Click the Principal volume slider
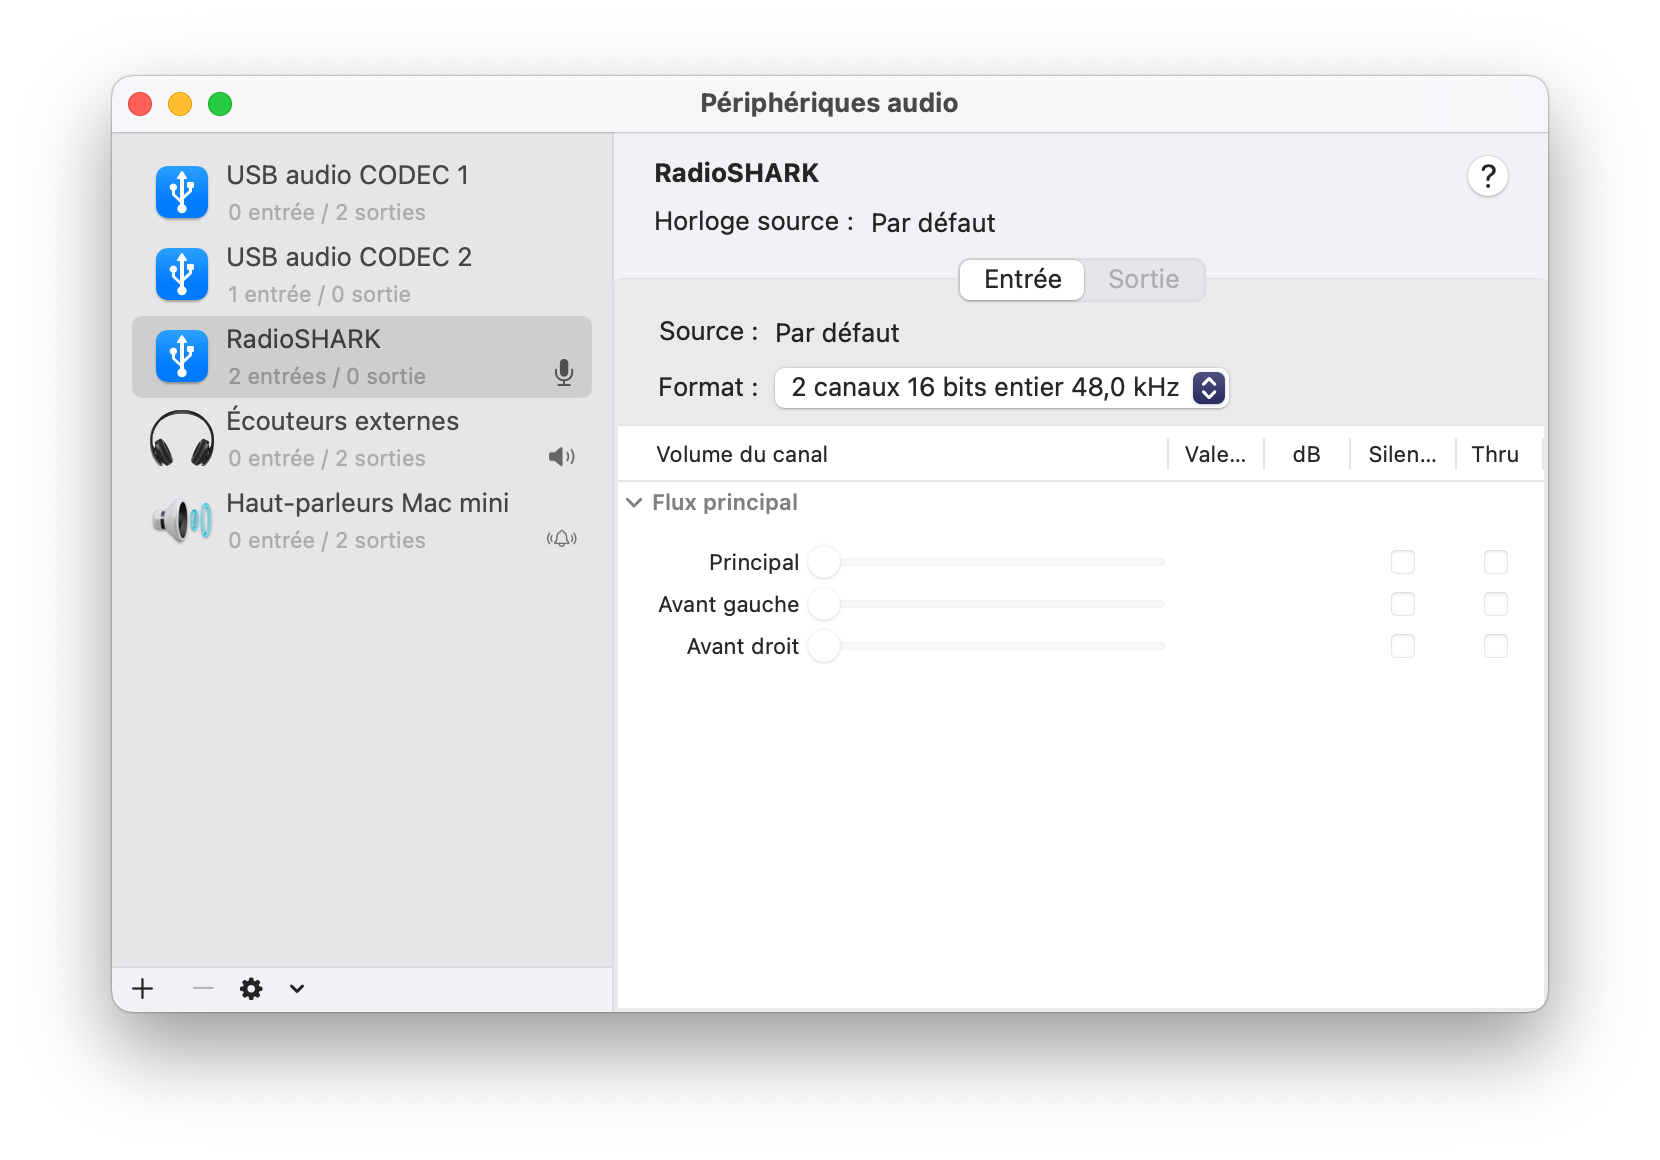The height and width of the screenshot is (1160, 1660). click(987, 562)
